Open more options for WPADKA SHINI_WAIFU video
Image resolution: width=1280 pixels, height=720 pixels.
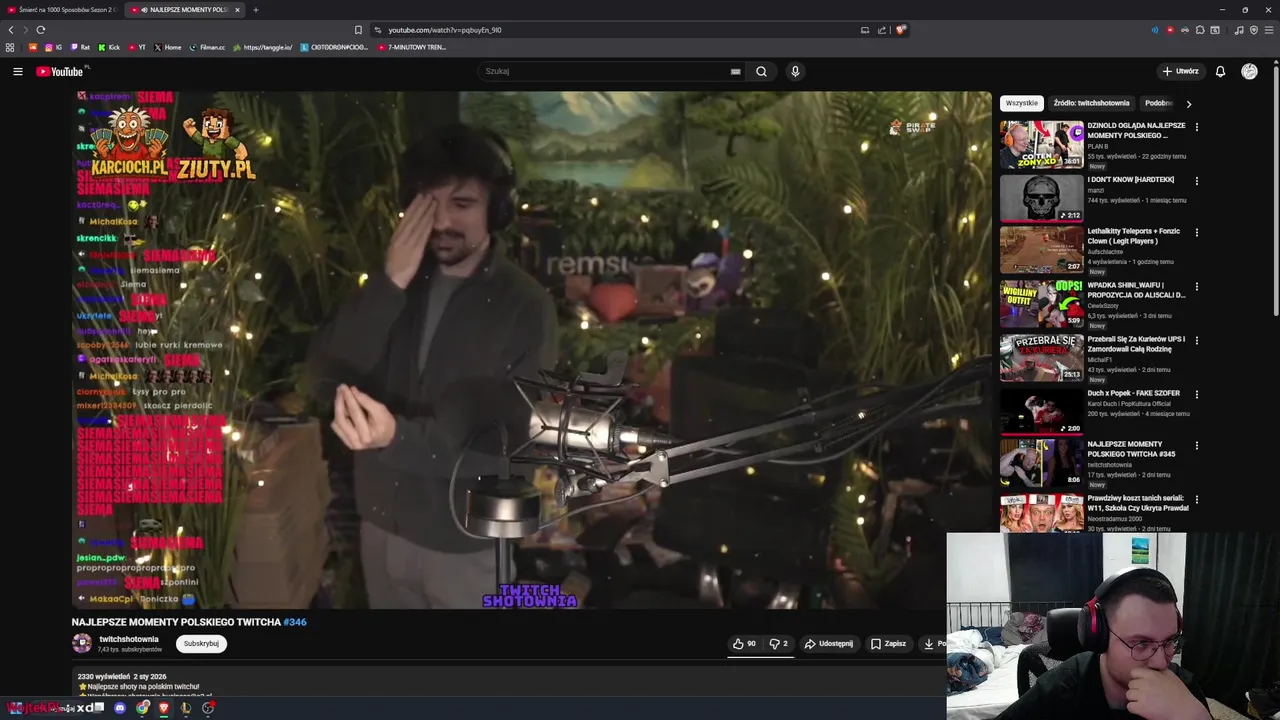click(x=1196, y=287)
